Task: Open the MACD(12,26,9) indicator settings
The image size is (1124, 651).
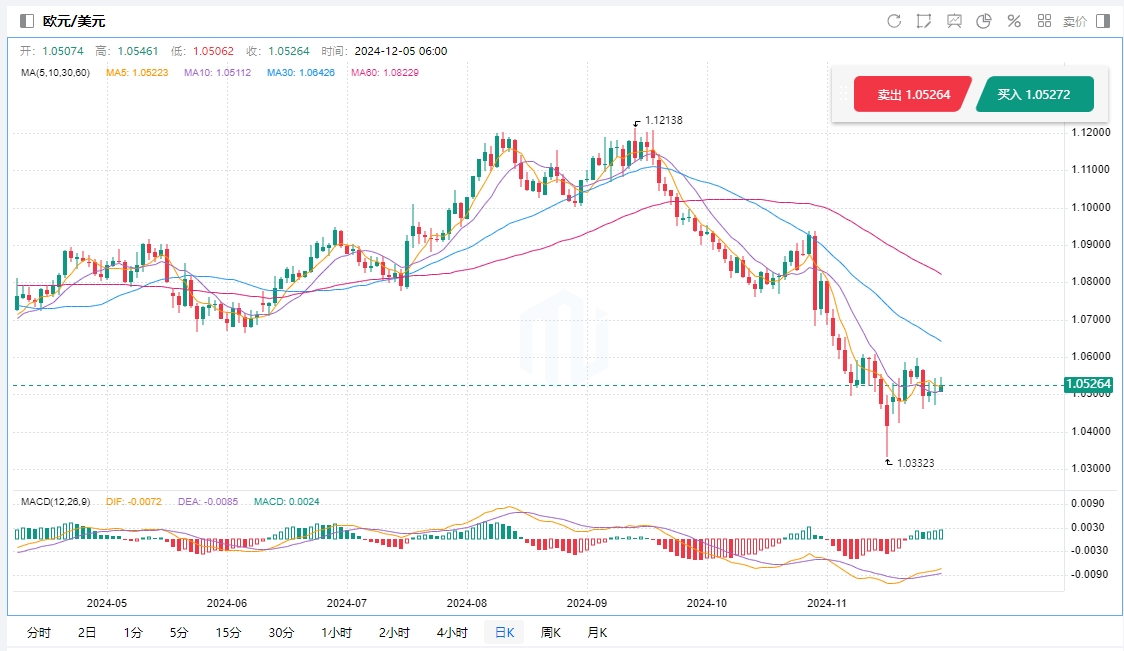Action: (55, 502)
